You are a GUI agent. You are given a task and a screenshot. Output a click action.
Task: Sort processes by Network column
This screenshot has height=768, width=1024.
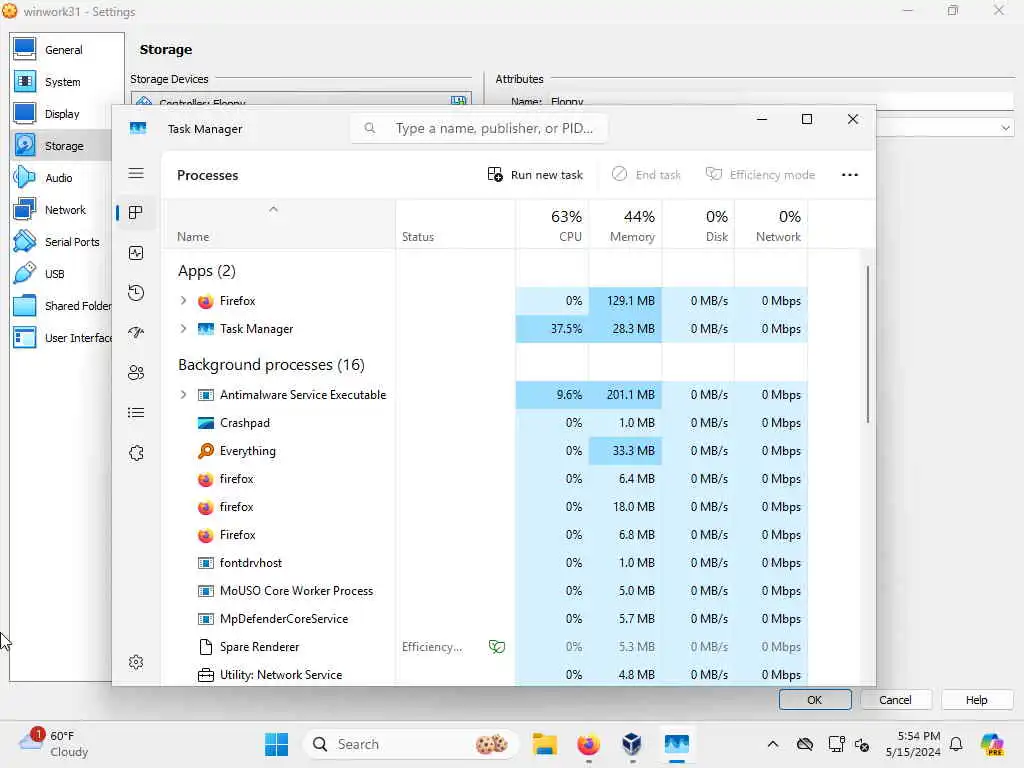[x=771, y=225]
